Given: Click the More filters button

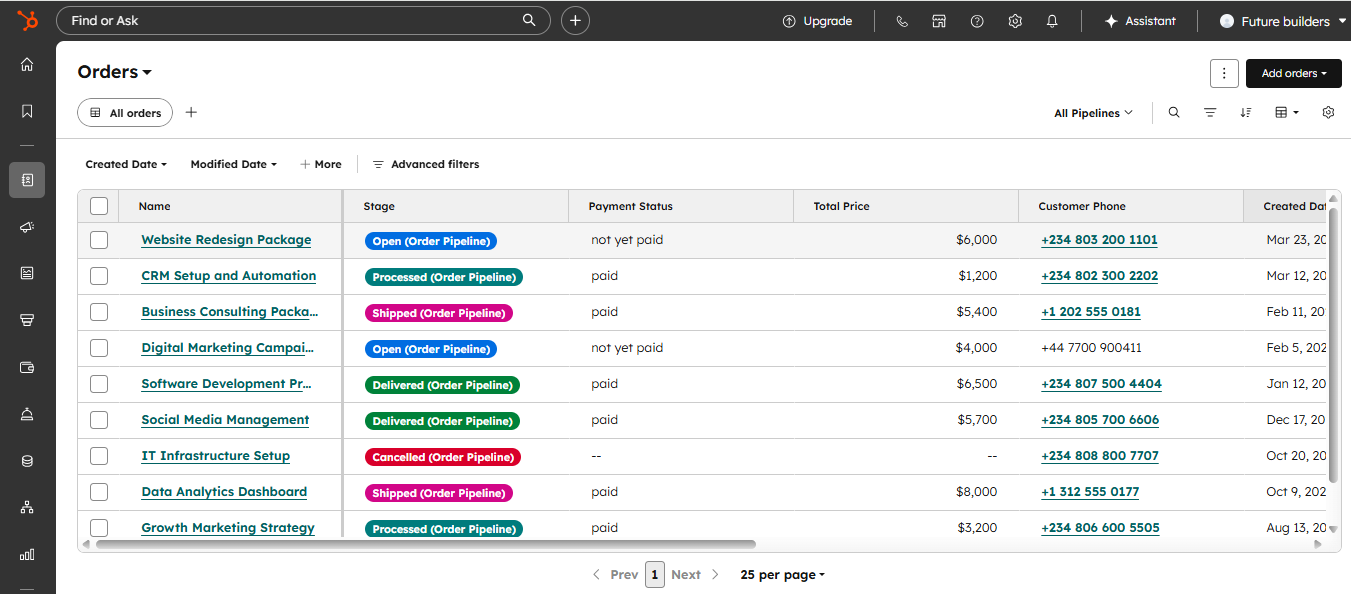Looking at the screenshot, I should point(321,164).
